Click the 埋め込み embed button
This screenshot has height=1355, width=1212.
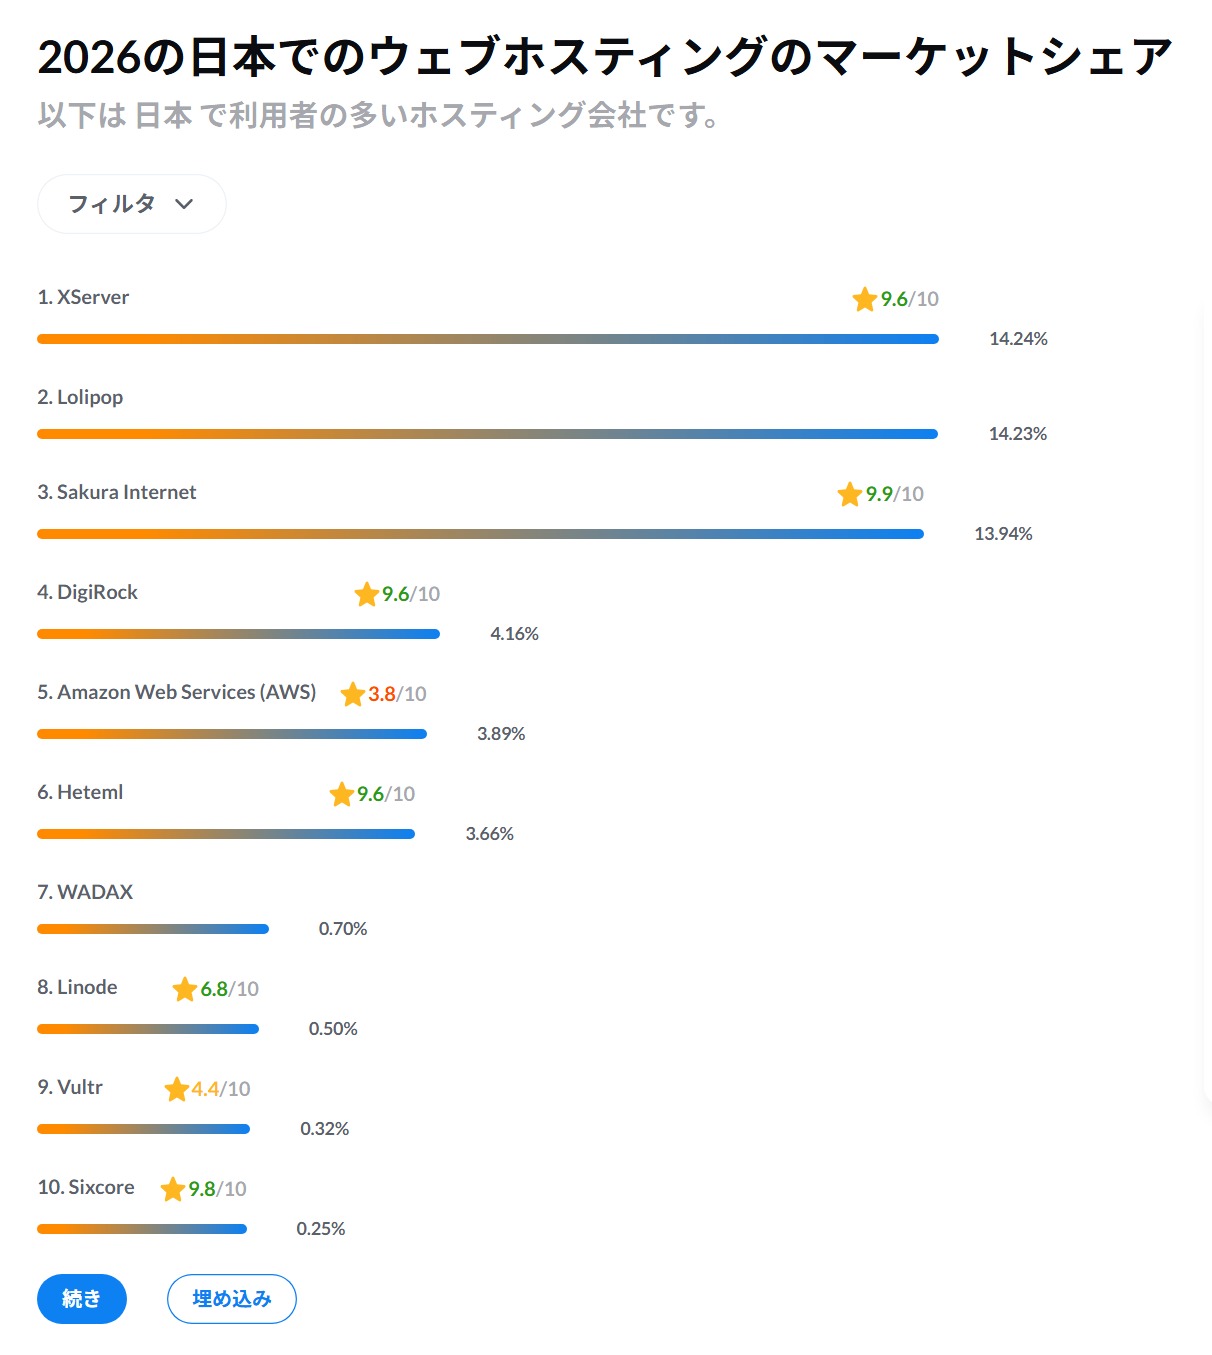point(231,1299)
